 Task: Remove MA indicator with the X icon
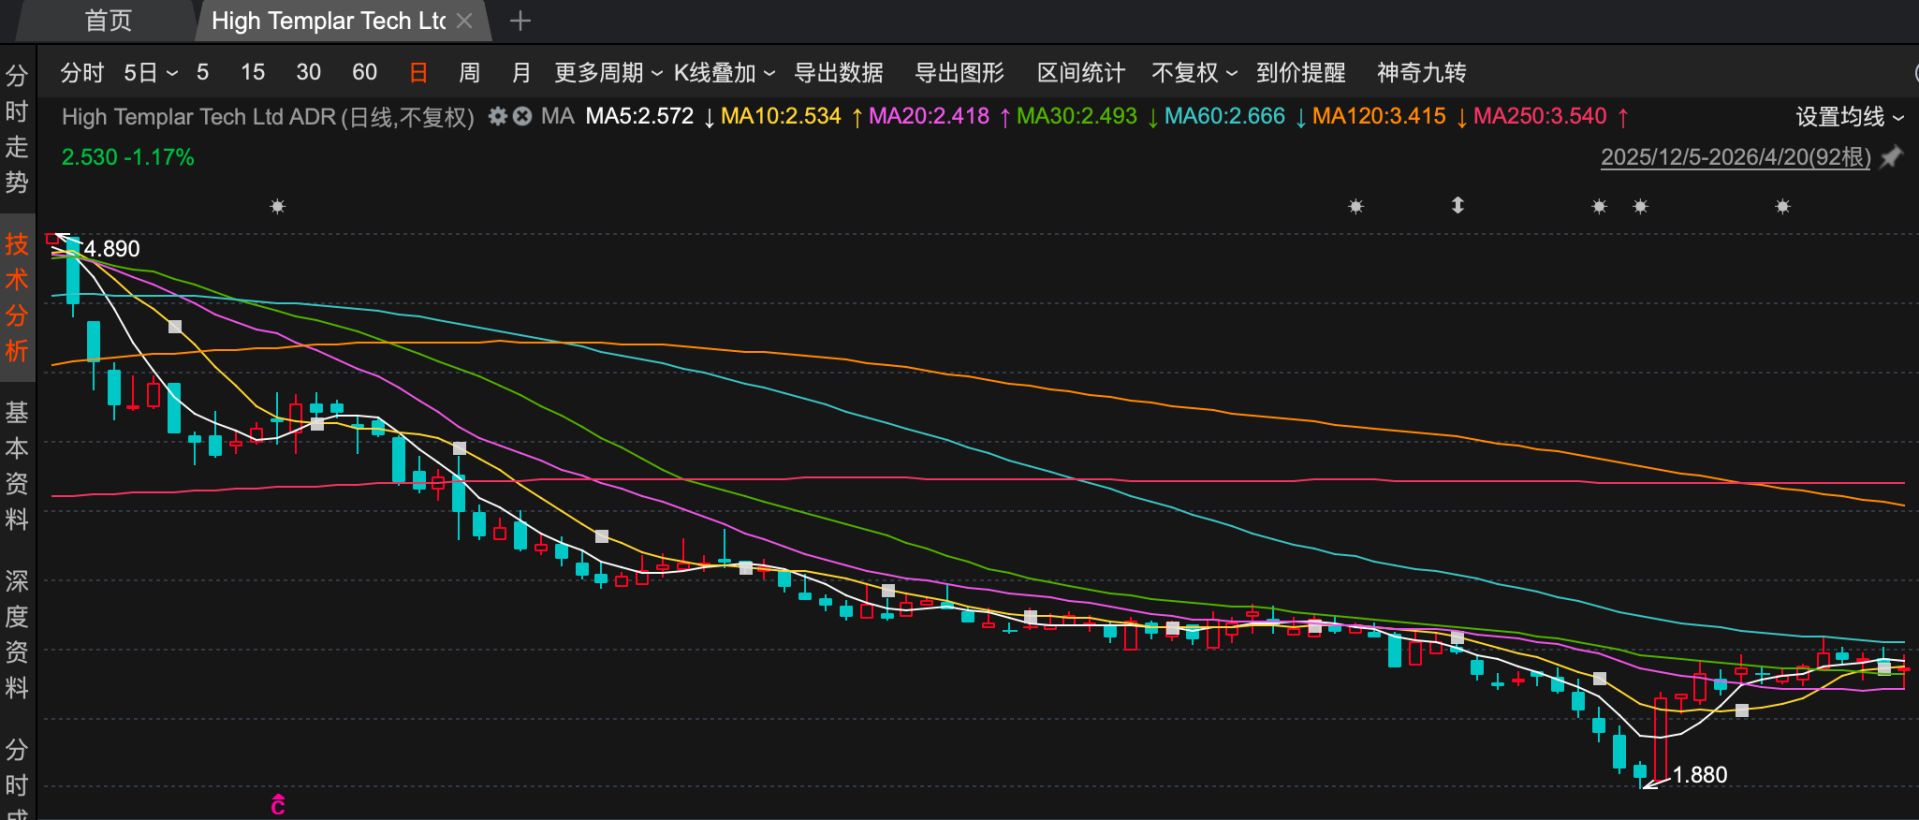click(522, 117)
